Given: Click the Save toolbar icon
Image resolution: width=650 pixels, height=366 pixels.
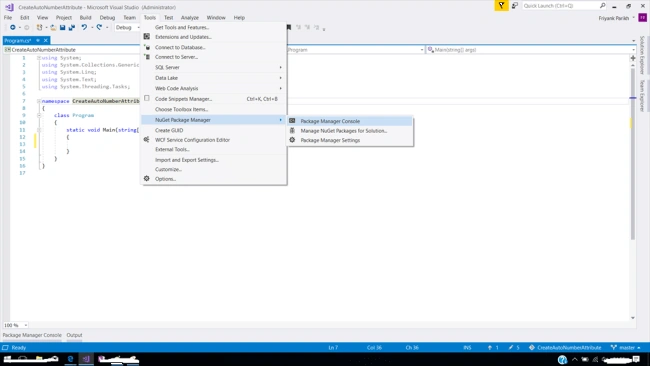Looking at the screenshot, I should click(62, 27).
